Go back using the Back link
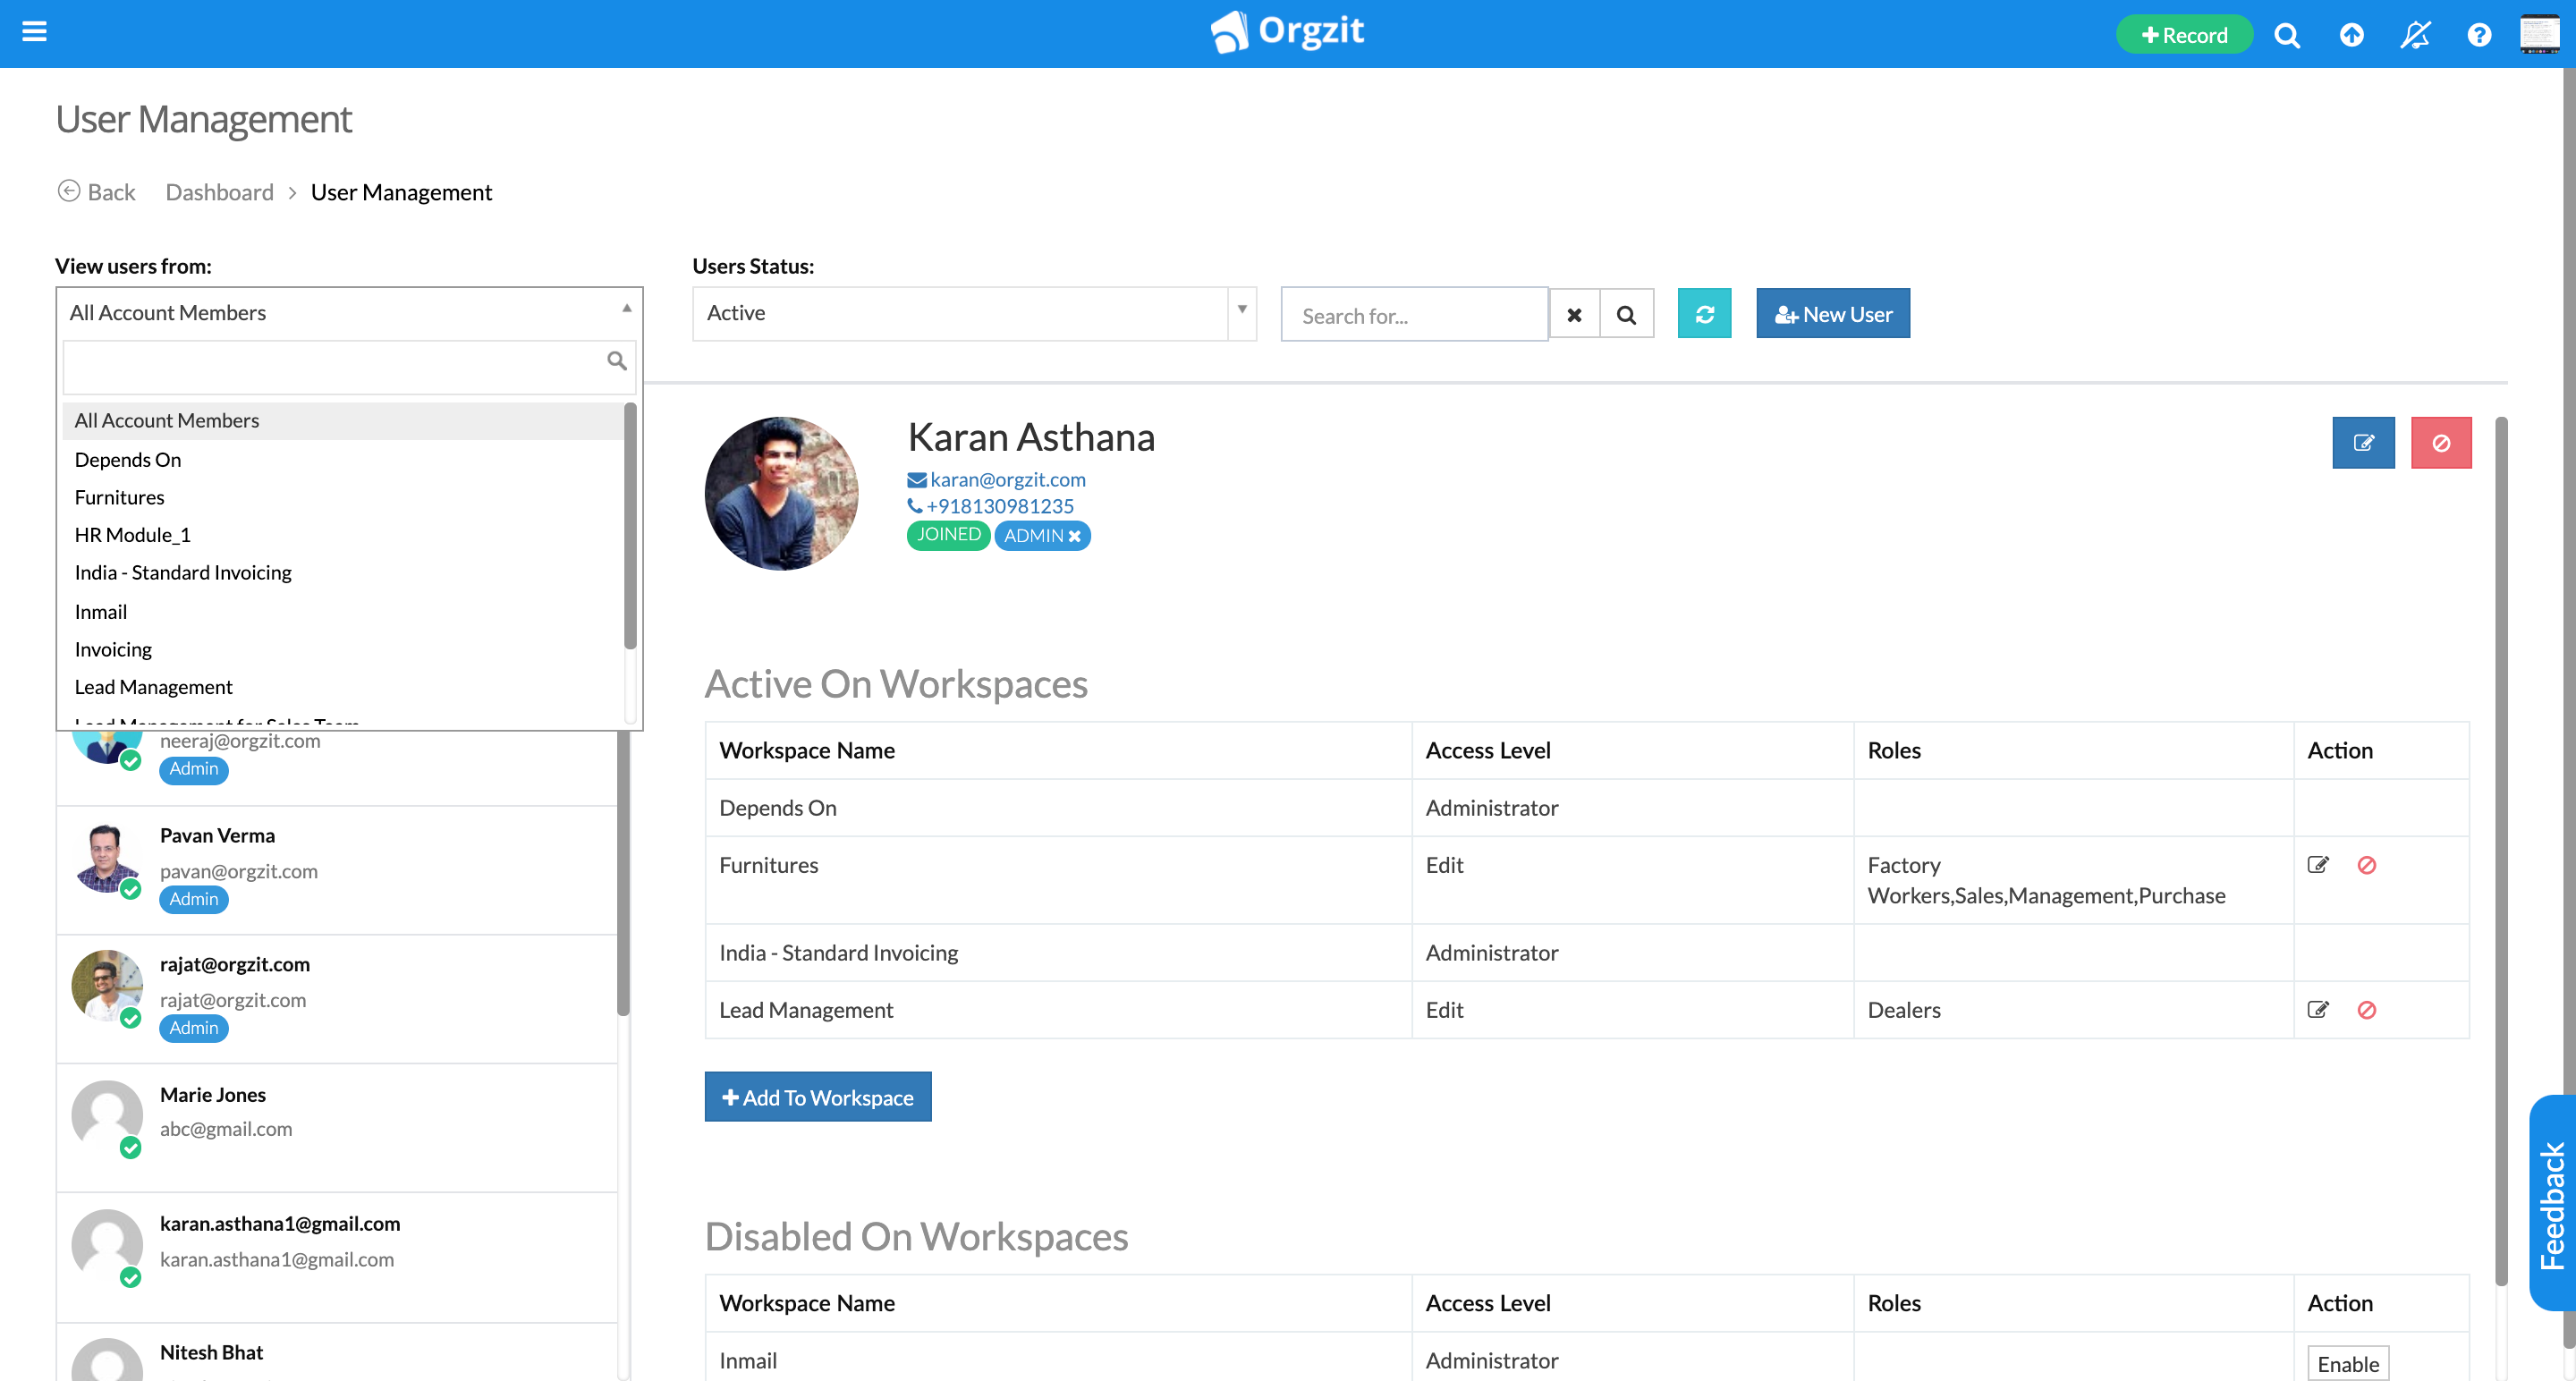Viewport: 2576px width, 1381px height. point(96,192)
